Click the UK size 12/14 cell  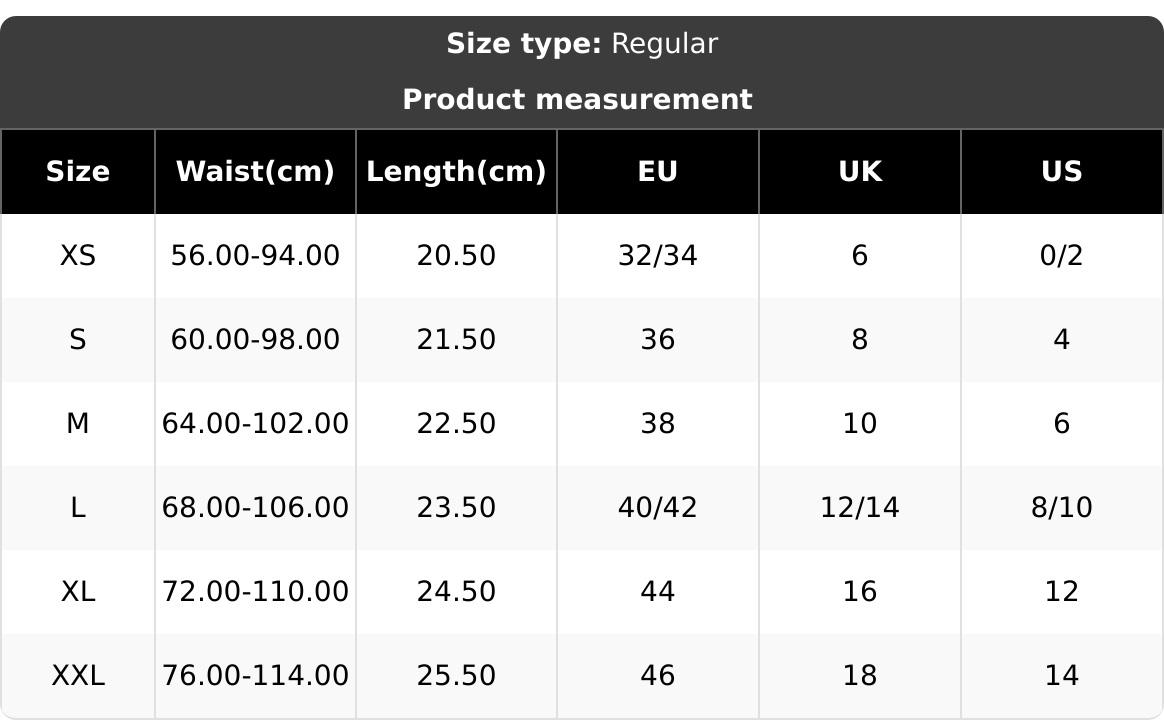(x=860, y=508)
